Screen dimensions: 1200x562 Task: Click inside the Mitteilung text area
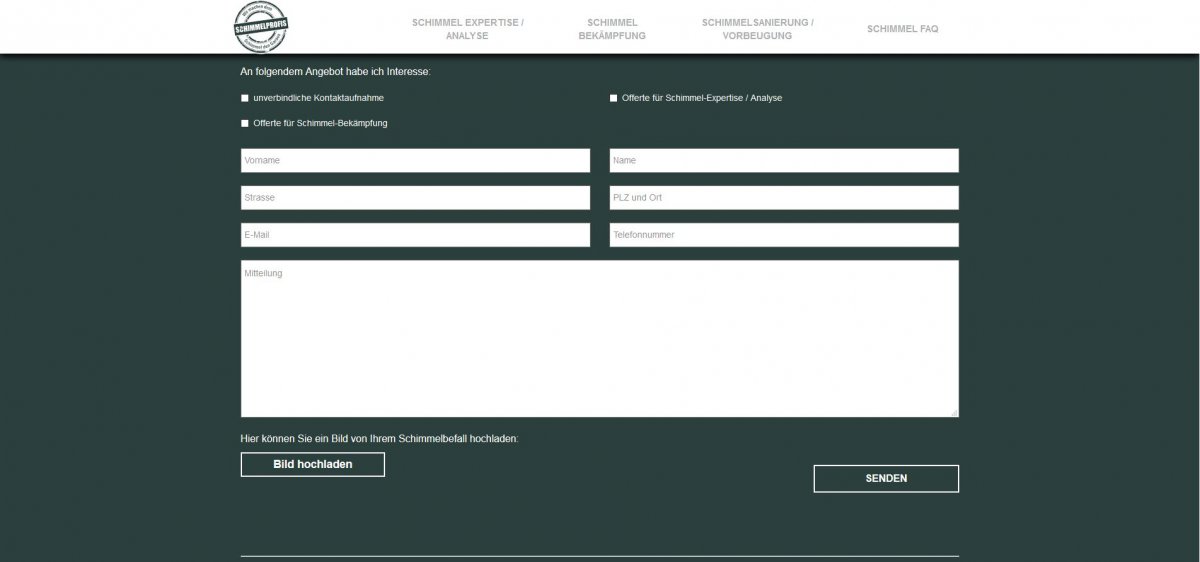(599, 338)
